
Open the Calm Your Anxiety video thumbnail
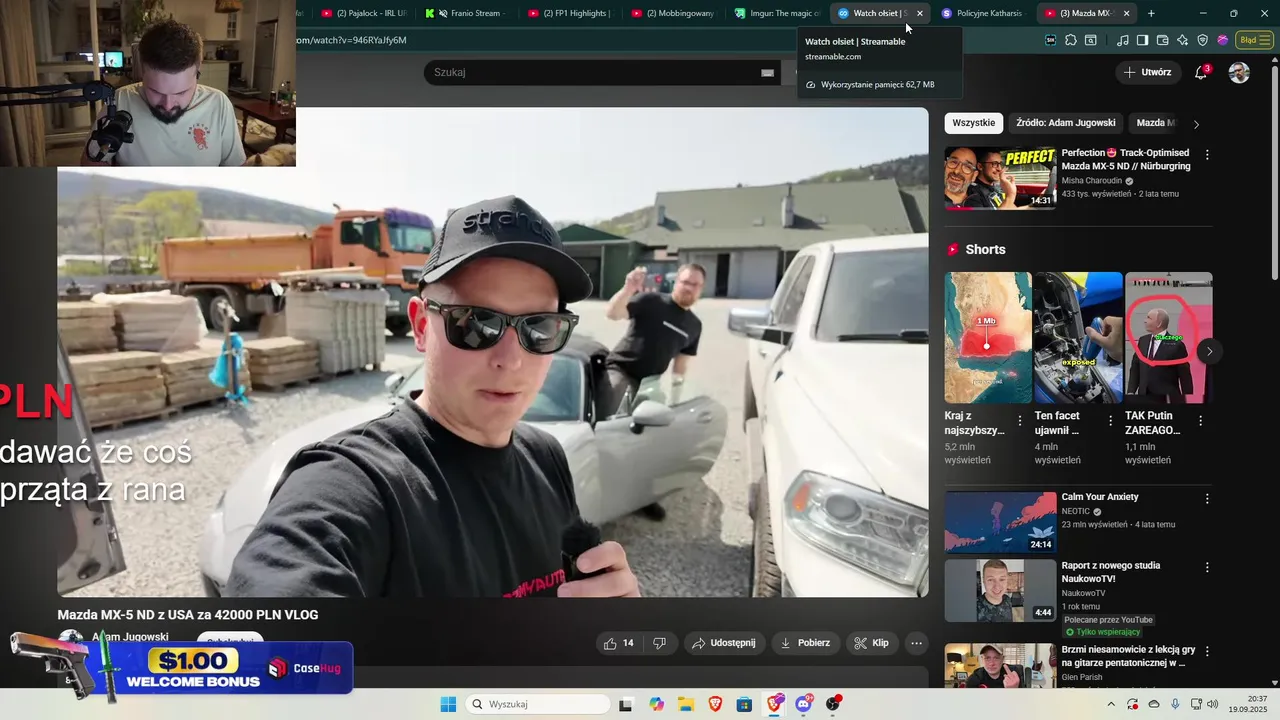(1000, 521)
